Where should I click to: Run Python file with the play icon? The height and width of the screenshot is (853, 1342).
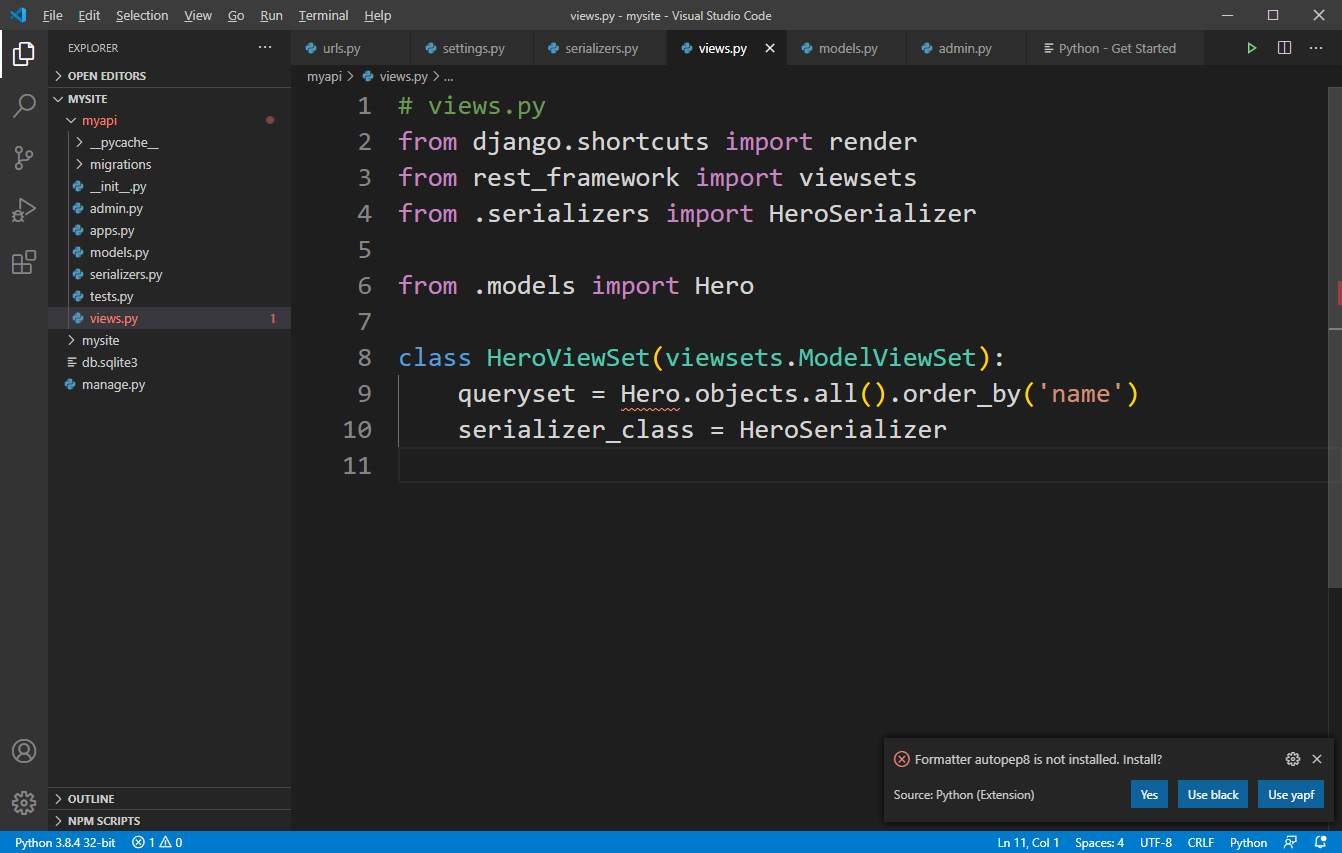[x=1251, y=48]
